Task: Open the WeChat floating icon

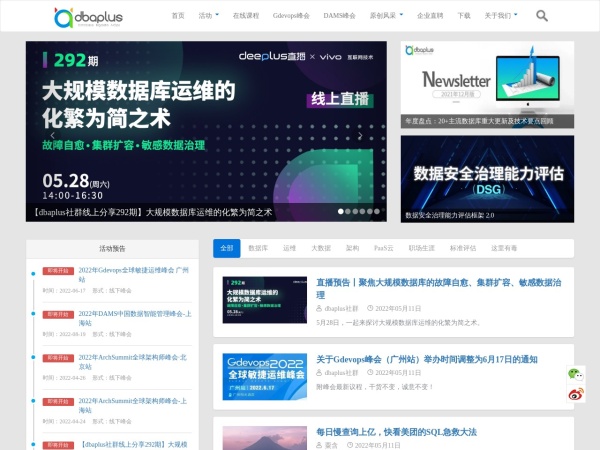Action: (x=576, y=374)
